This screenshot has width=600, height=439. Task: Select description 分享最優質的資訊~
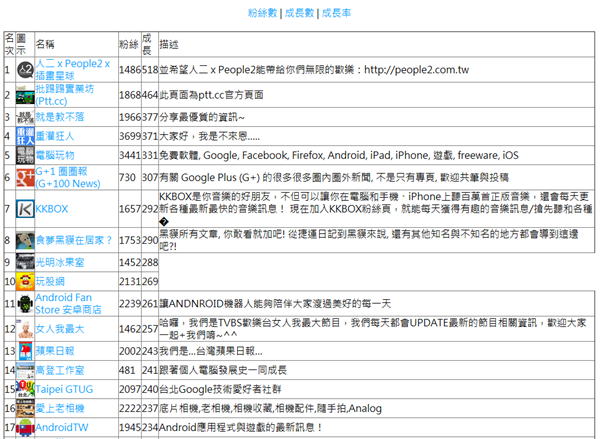(x=202, y=117)
